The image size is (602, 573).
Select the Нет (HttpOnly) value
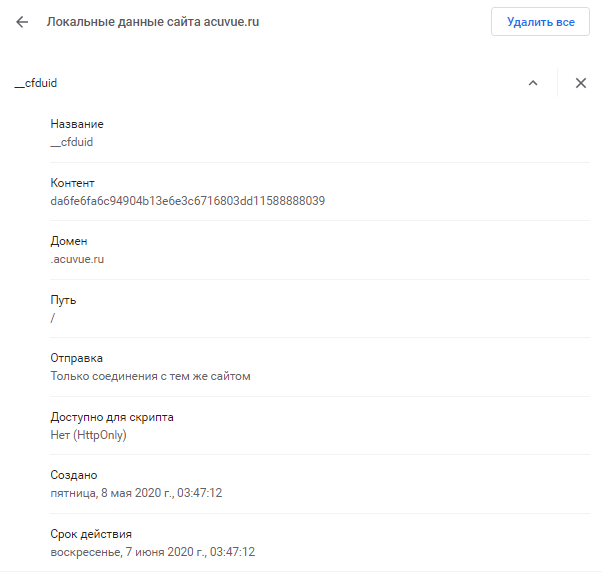(88, 435)
